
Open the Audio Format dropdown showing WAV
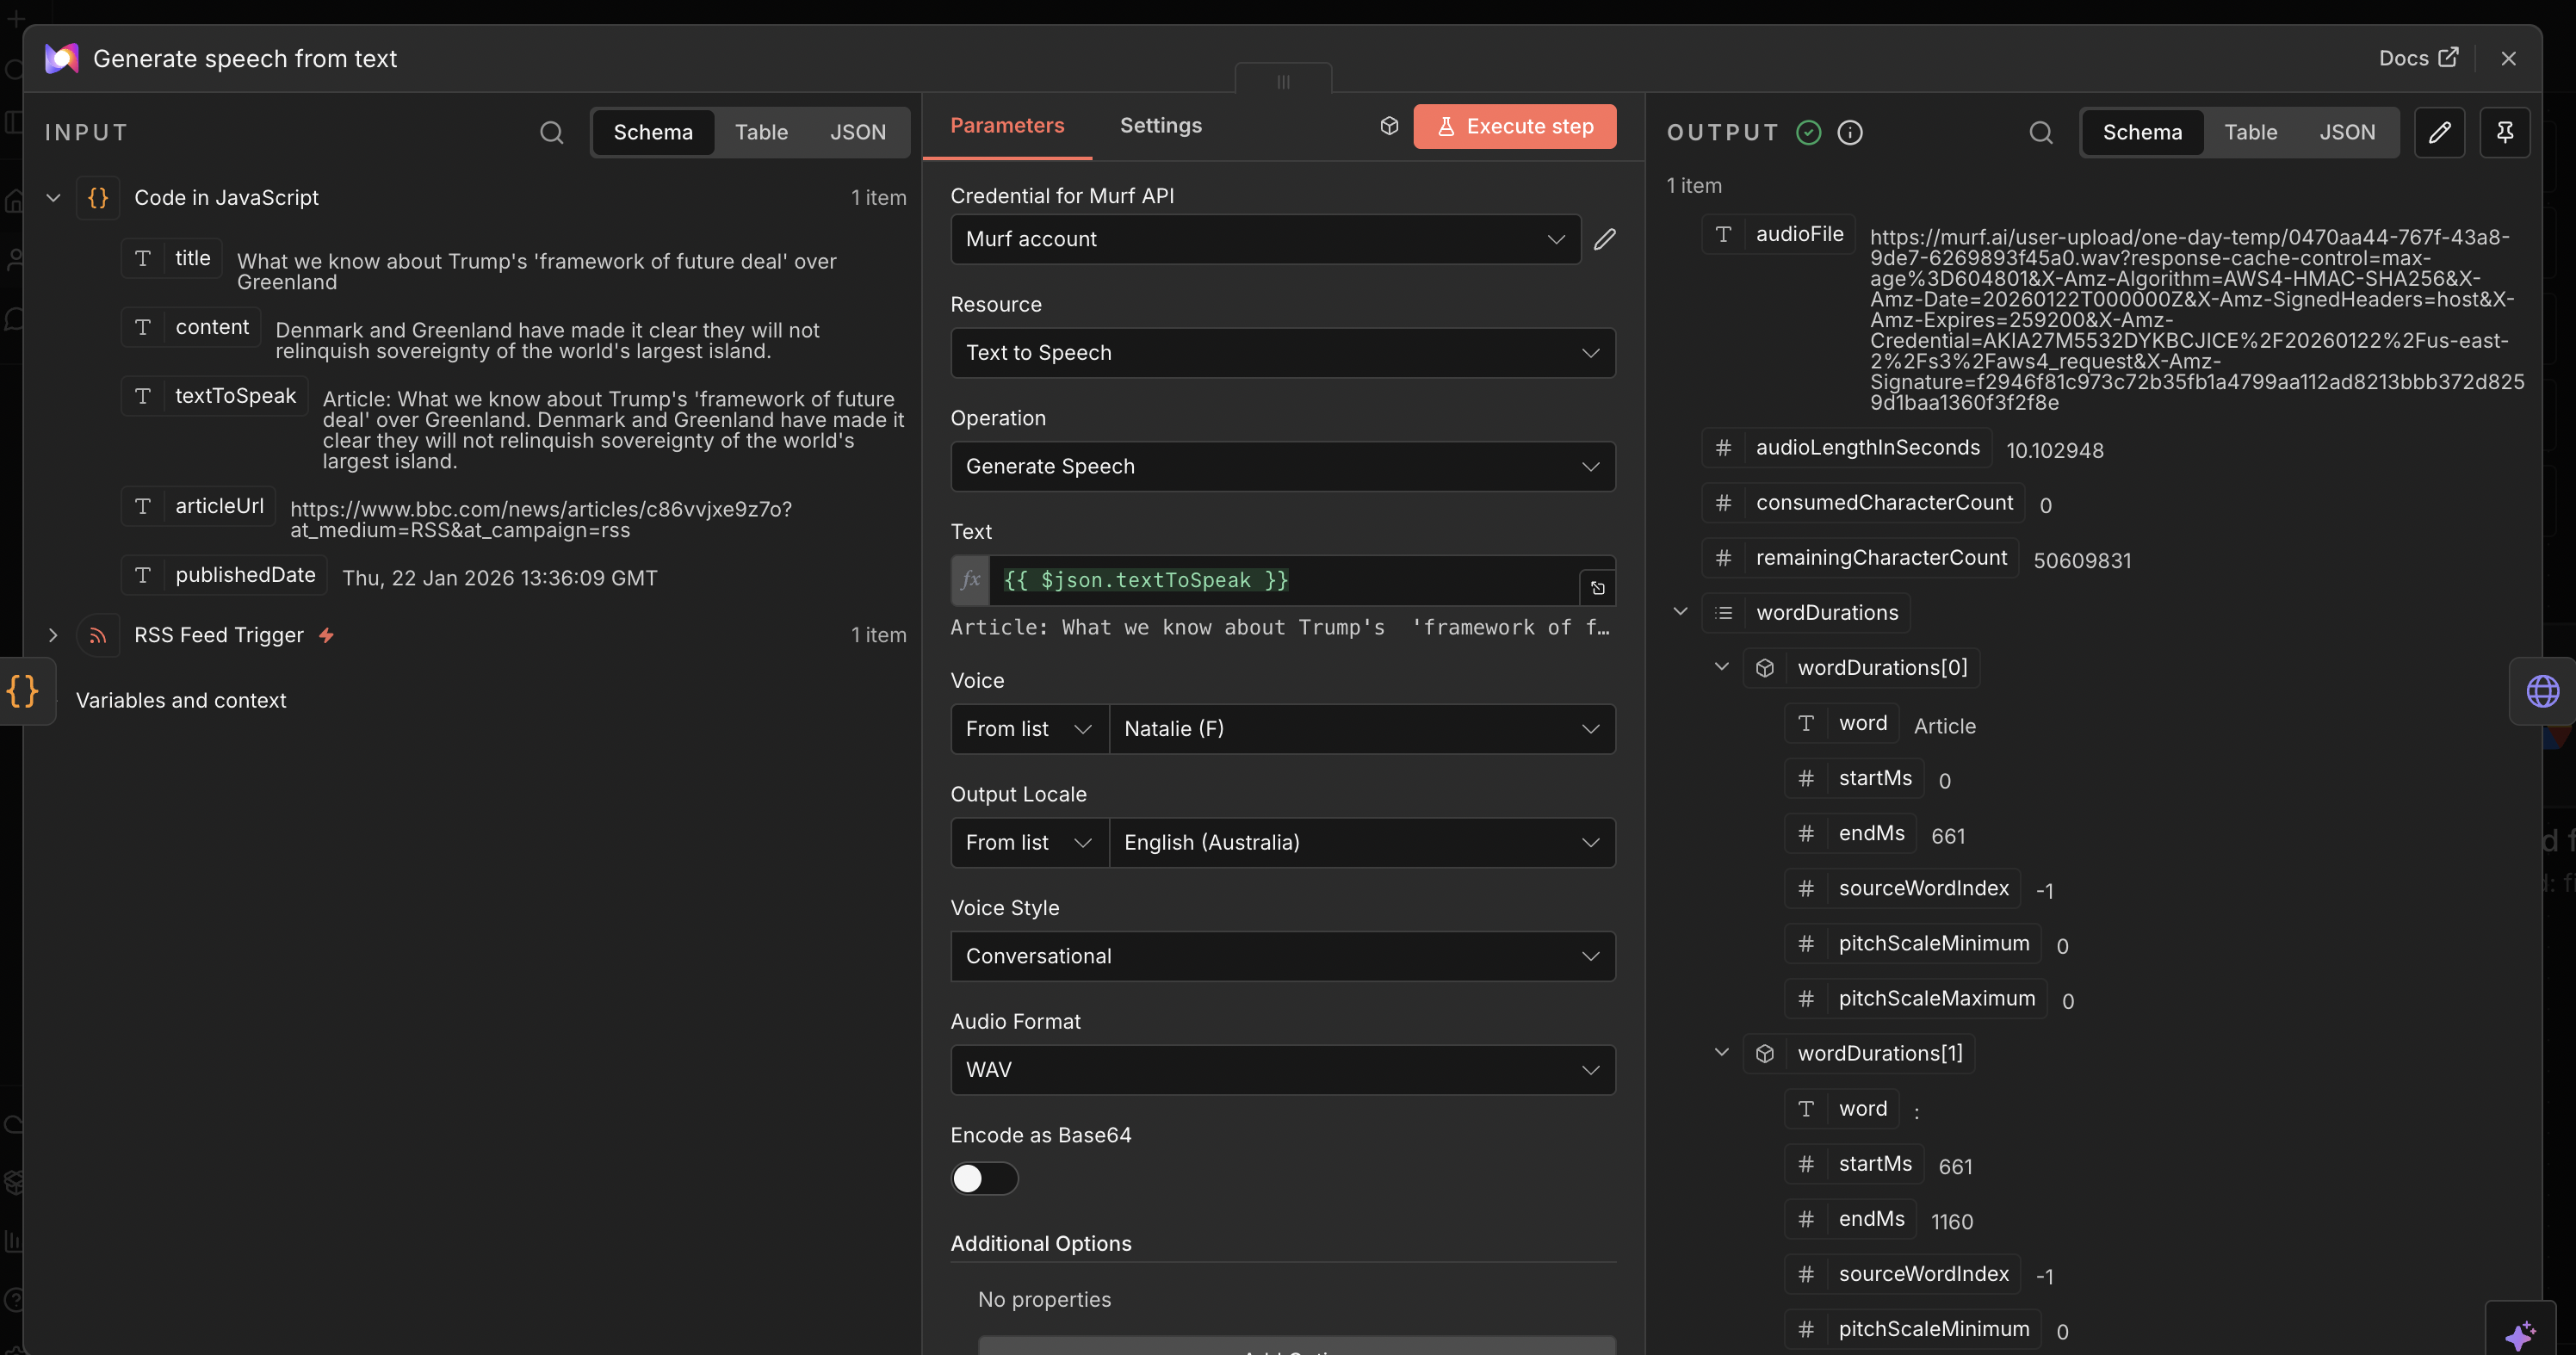(1282, 1069)
